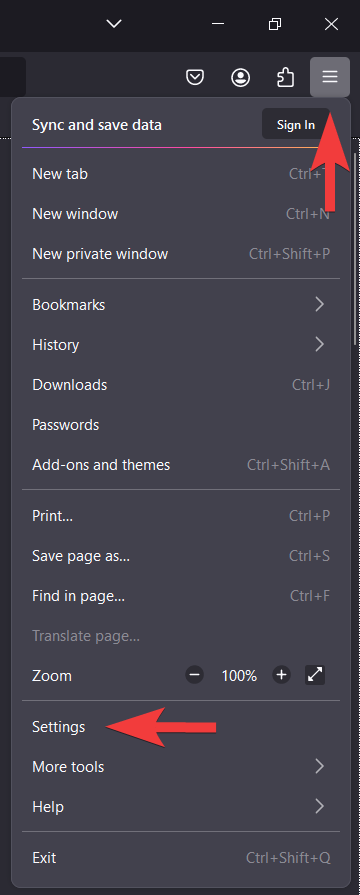Expand the More tools submenu

coord(181,767)
